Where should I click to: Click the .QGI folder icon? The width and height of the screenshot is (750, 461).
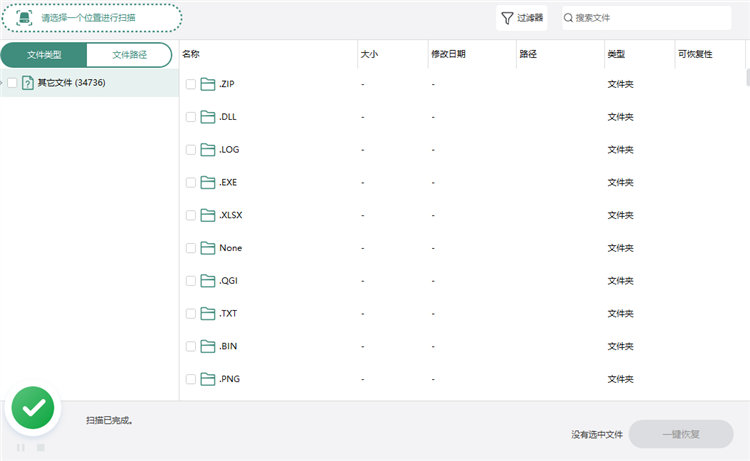pyautogui.click(x=208, y=281)
